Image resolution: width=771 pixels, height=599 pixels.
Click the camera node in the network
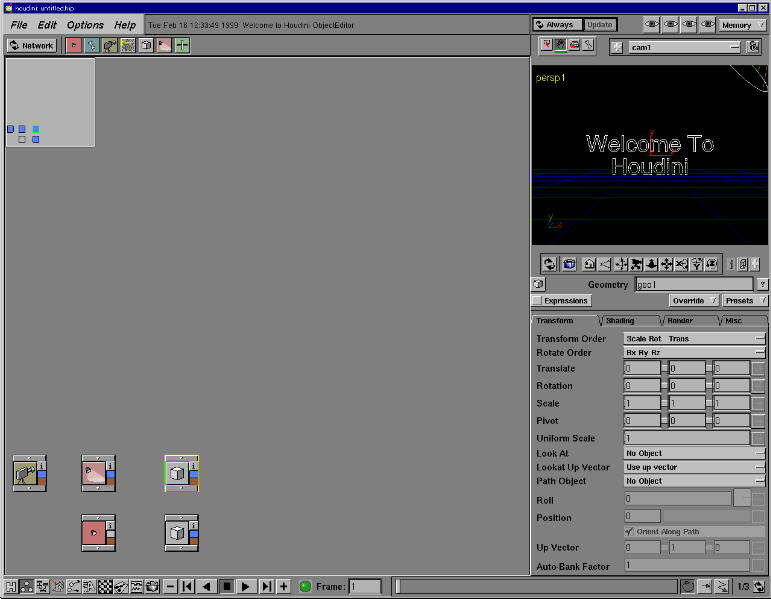(30, 473)
